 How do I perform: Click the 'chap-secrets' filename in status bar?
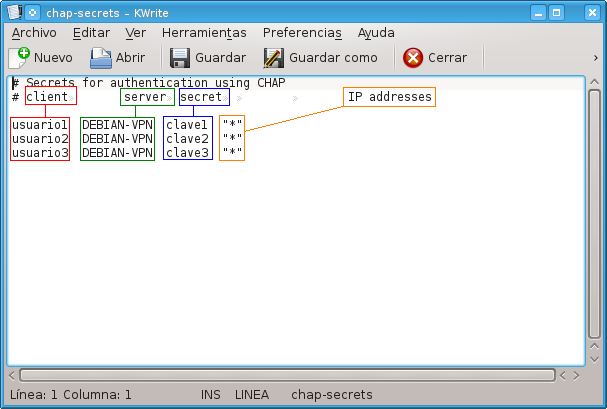click(332, 395)
